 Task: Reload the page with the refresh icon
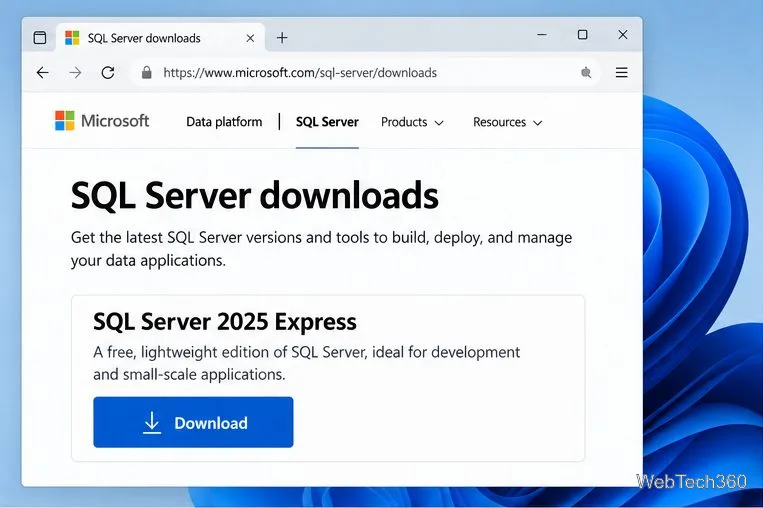click(x=108, y=73)
